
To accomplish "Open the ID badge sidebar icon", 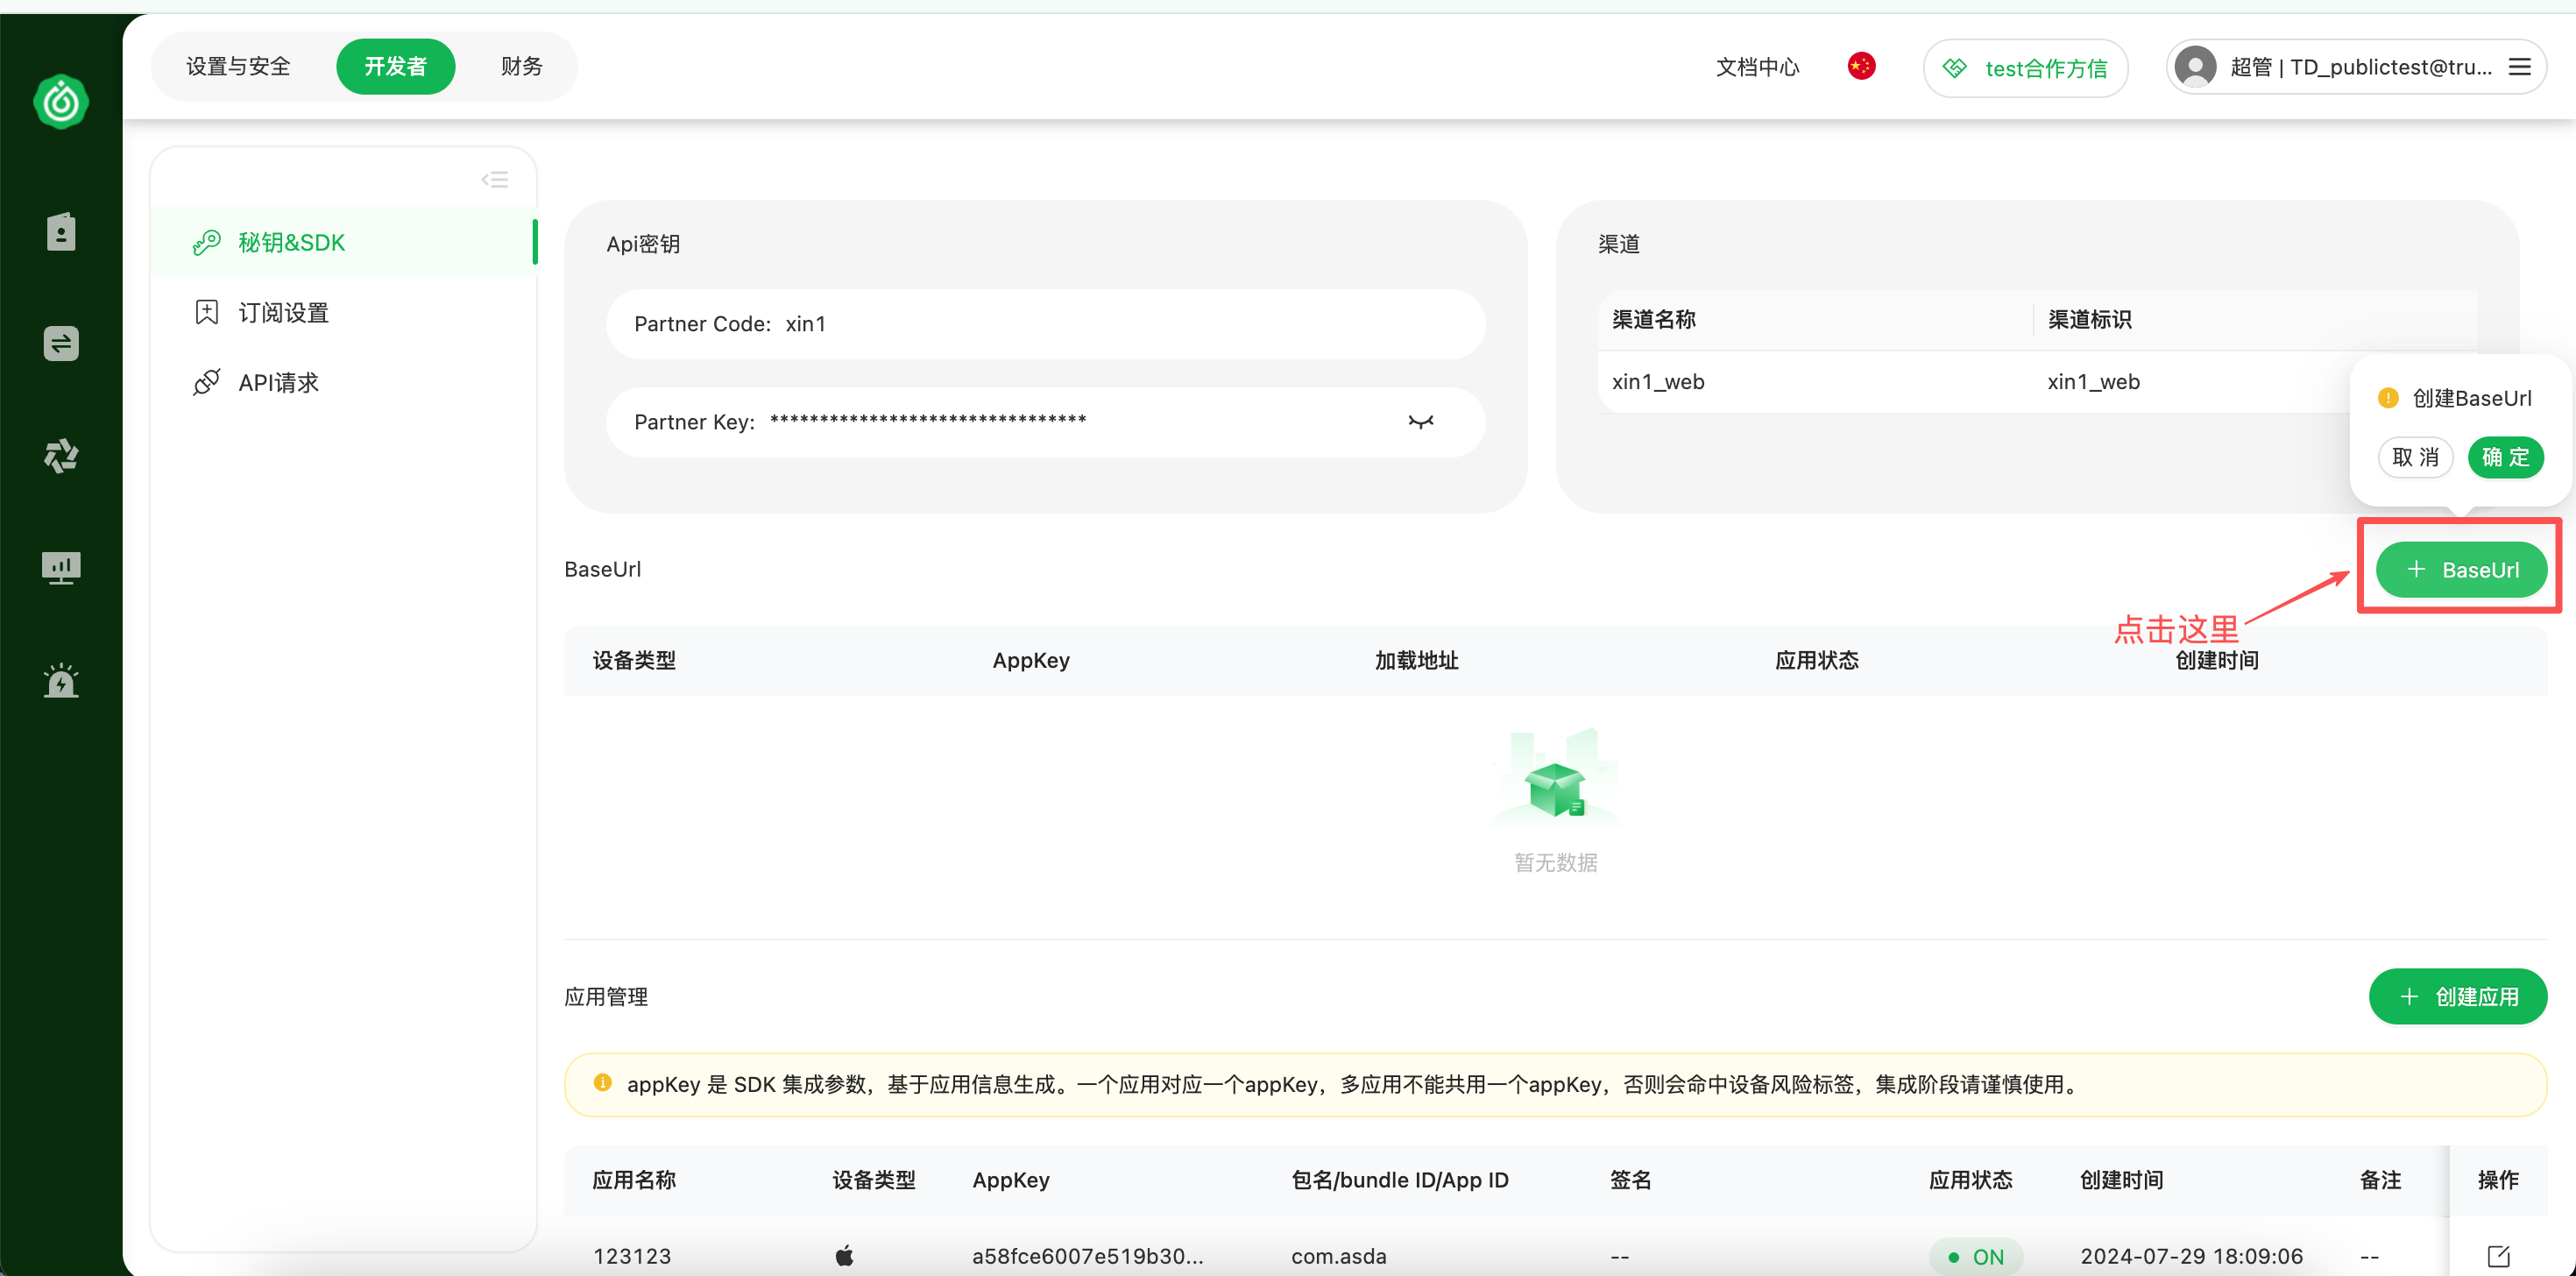I will [61, 232].
